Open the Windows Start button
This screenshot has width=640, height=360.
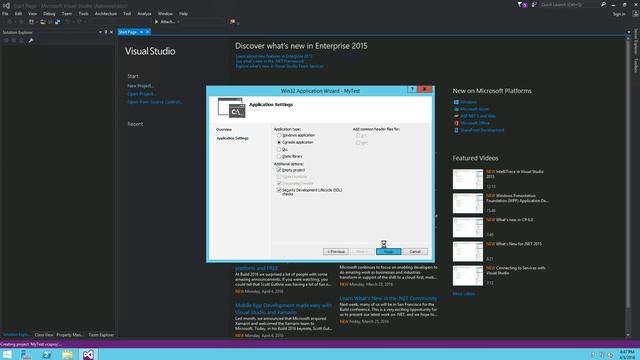pyautogui.click(x=7, y=354)
